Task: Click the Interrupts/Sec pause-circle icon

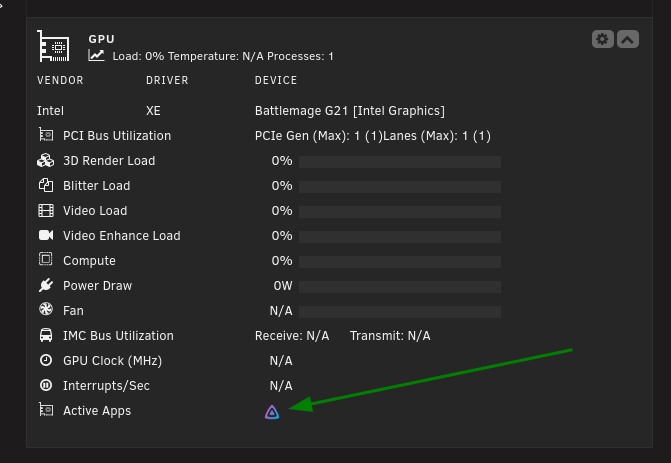Action: (x=46, y=385)
